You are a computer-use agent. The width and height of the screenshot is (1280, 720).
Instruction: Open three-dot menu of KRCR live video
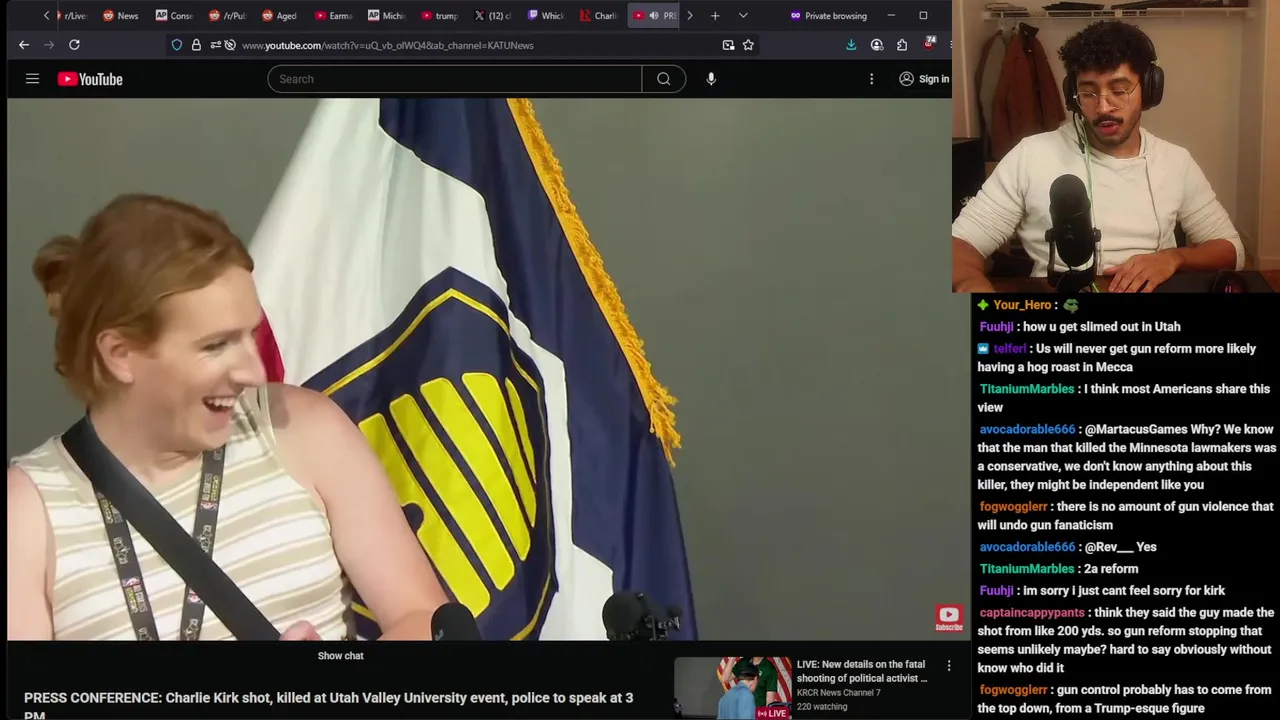coord(949,666)
